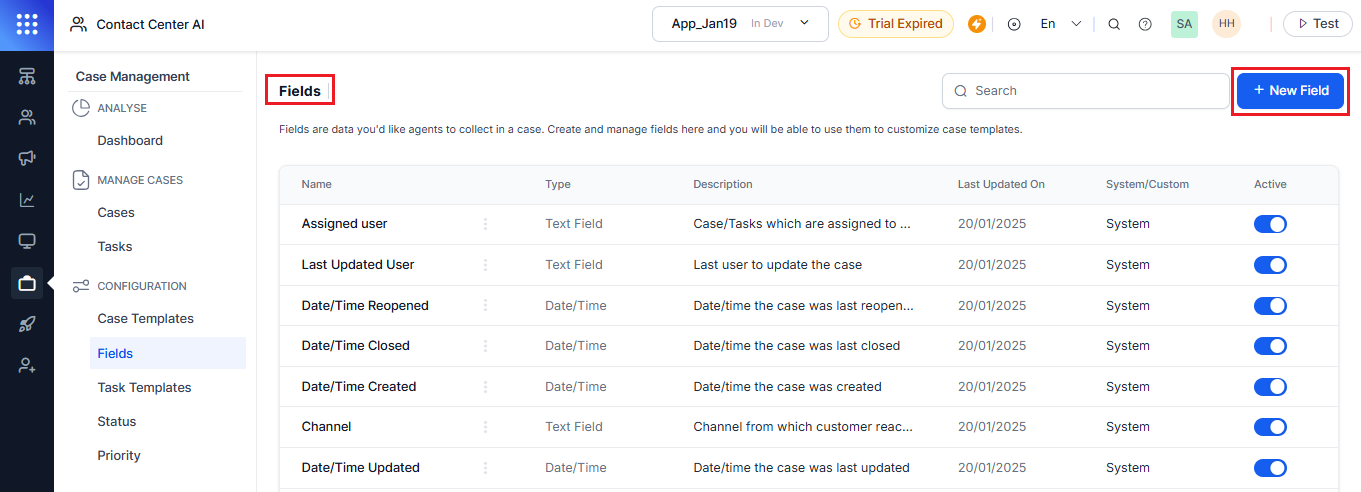Open the line chart analytics icon

(27, 200)
